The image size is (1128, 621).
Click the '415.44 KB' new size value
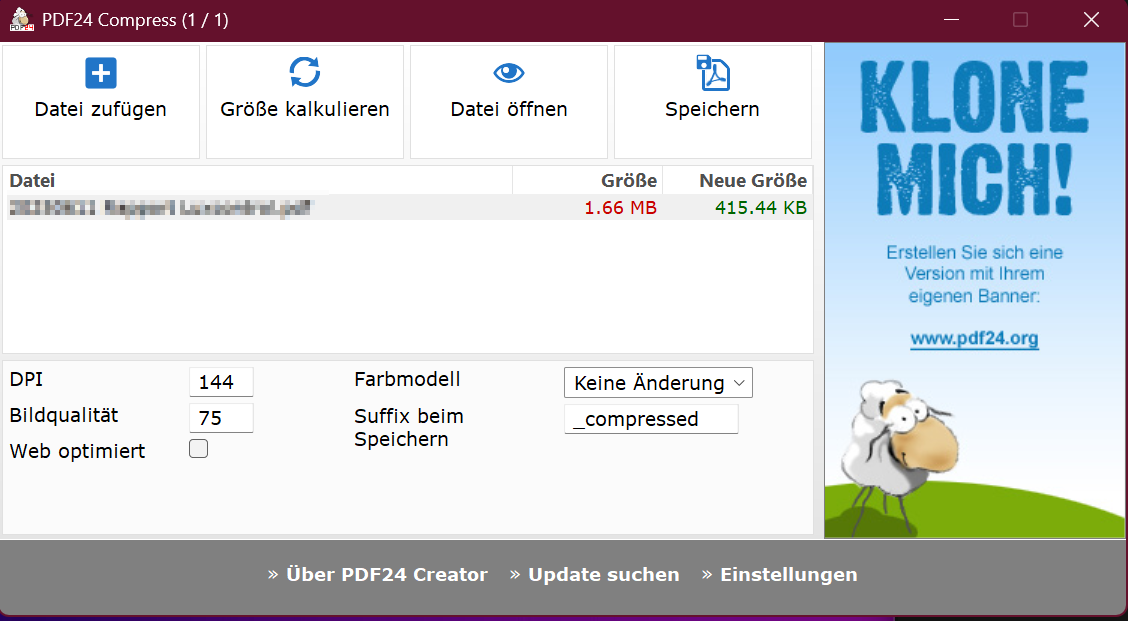tap(760, 208)
